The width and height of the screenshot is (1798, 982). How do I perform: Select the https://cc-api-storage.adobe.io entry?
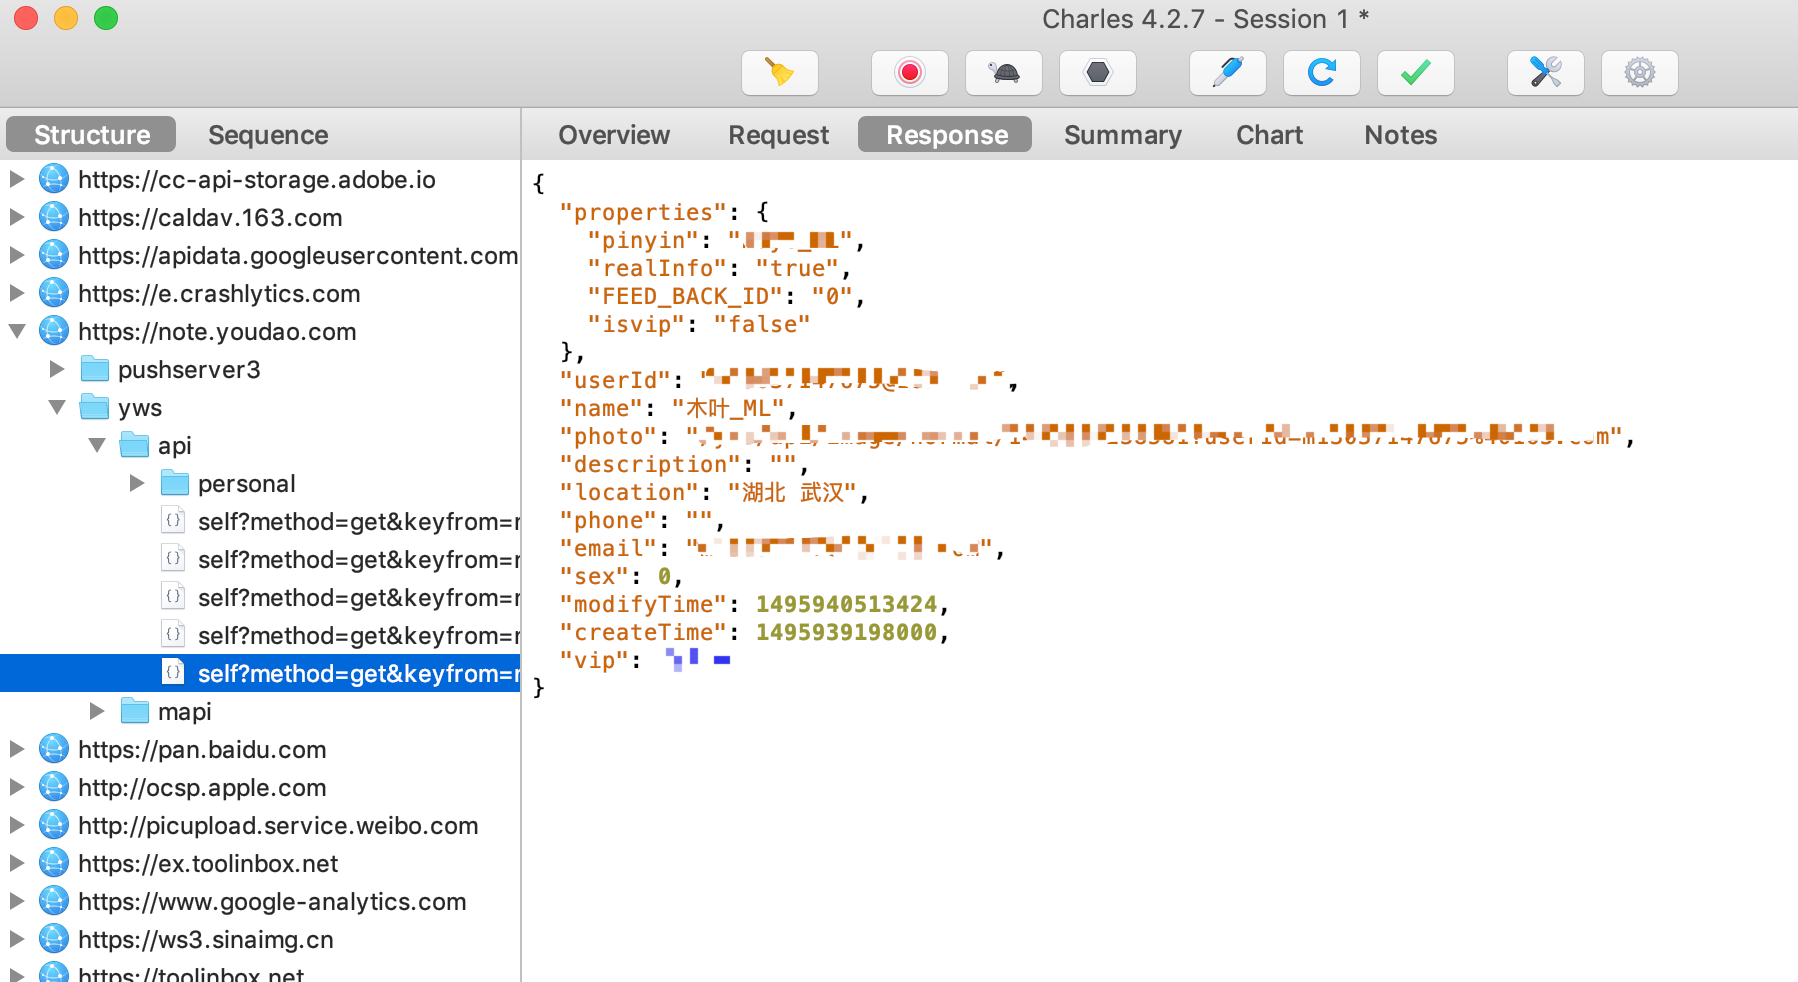(257, 179)
